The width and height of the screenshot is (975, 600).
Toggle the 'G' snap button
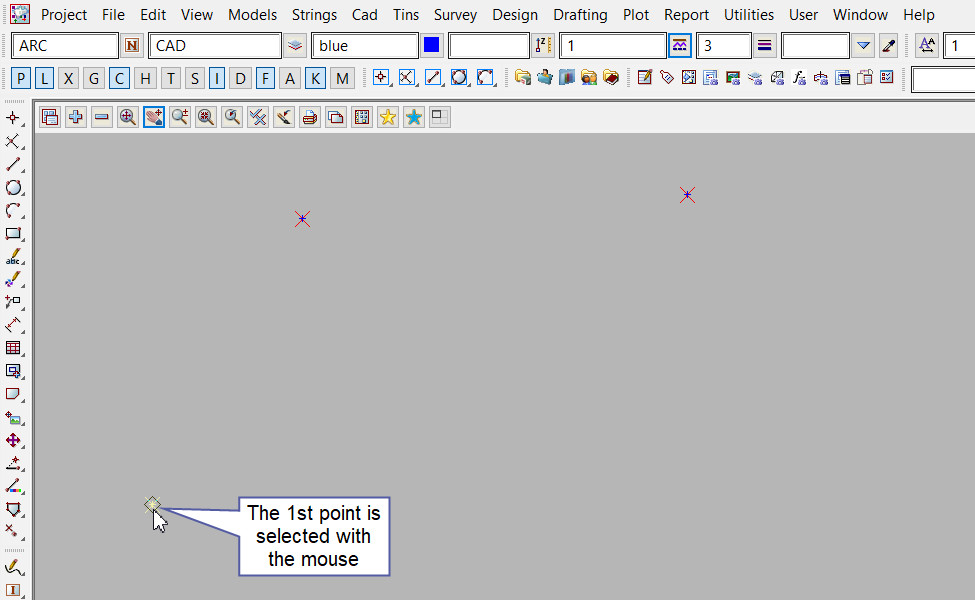(x=94, y=78)
